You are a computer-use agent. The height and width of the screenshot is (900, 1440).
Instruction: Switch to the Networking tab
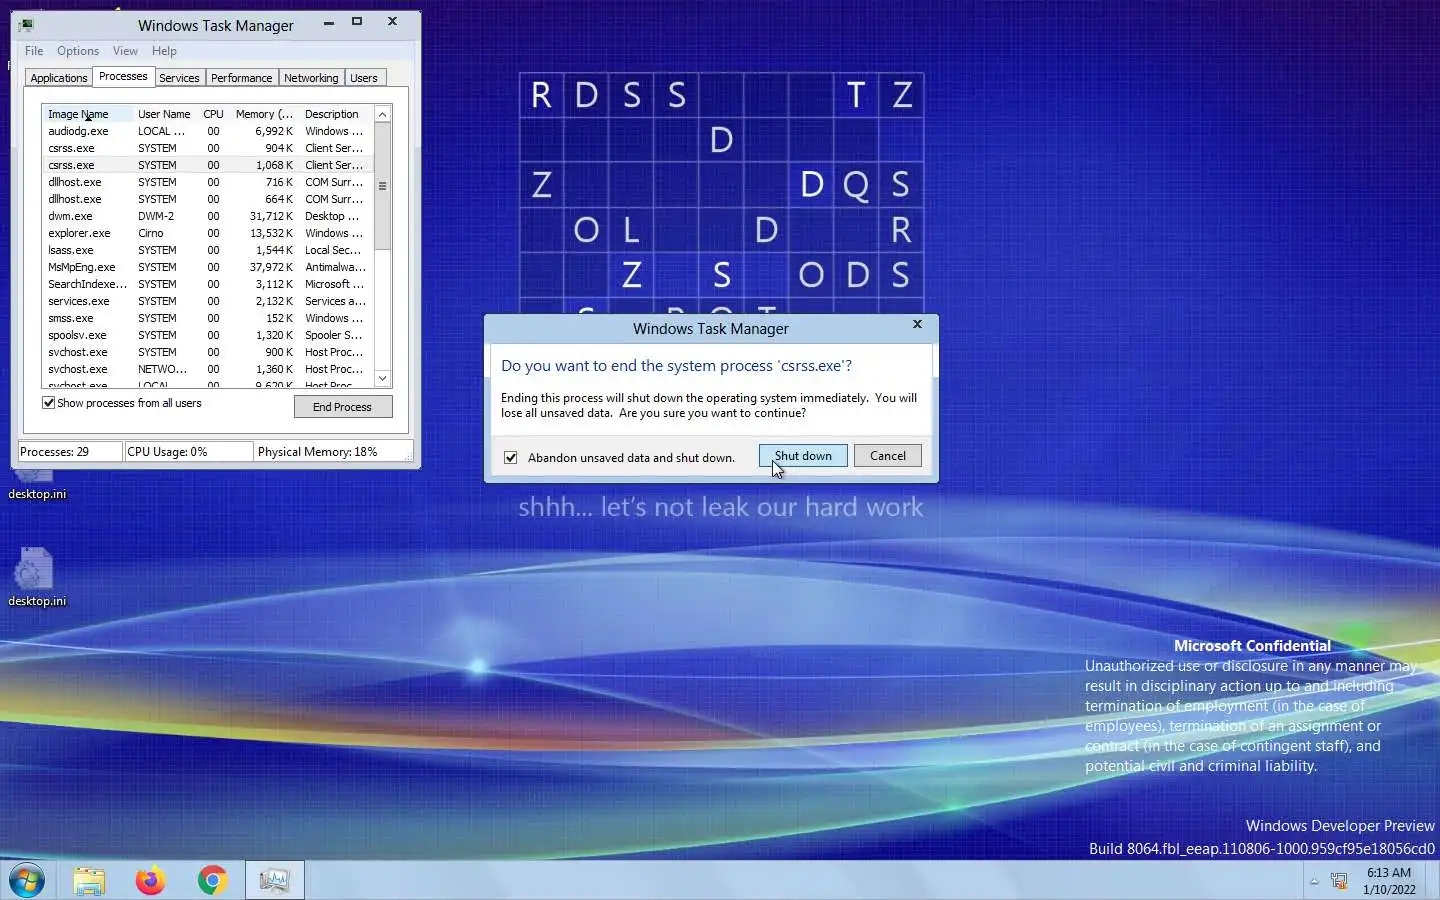311,78
